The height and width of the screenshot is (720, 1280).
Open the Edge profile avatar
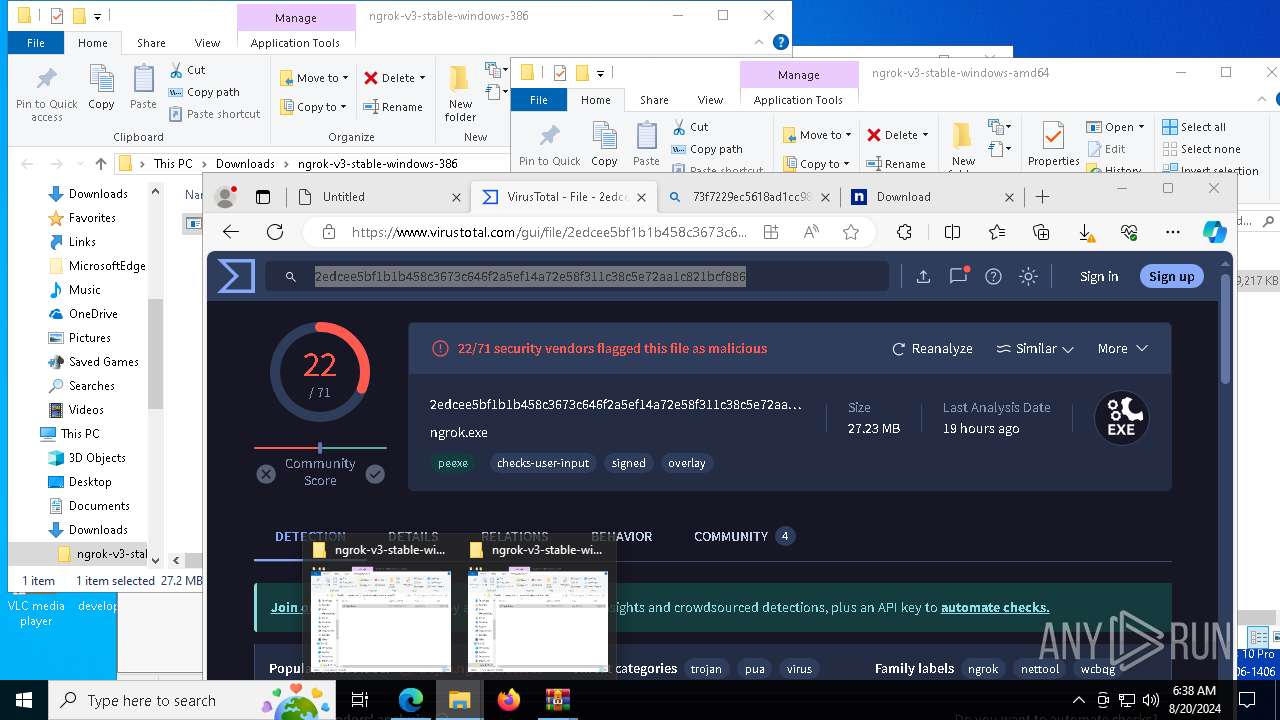pyautogui.click(x=226, y=197)
